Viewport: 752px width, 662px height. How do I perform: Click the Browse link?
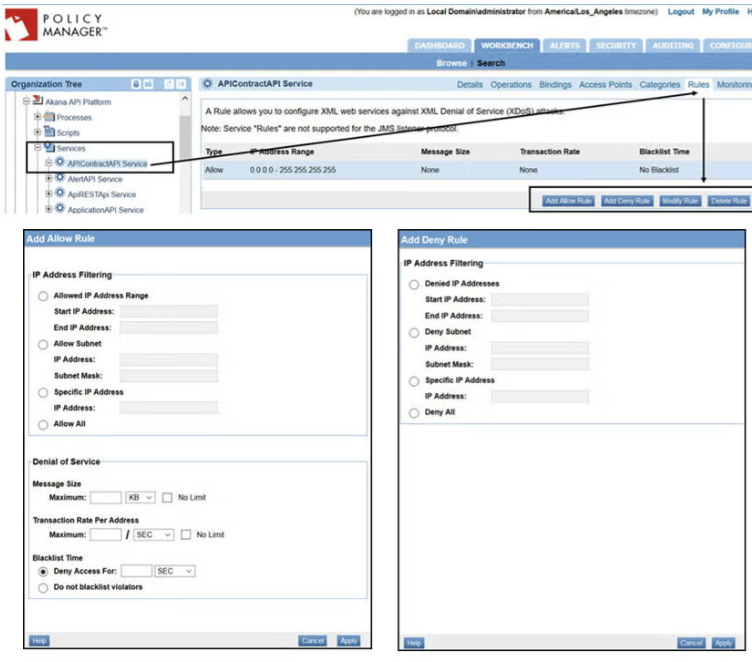451,63
